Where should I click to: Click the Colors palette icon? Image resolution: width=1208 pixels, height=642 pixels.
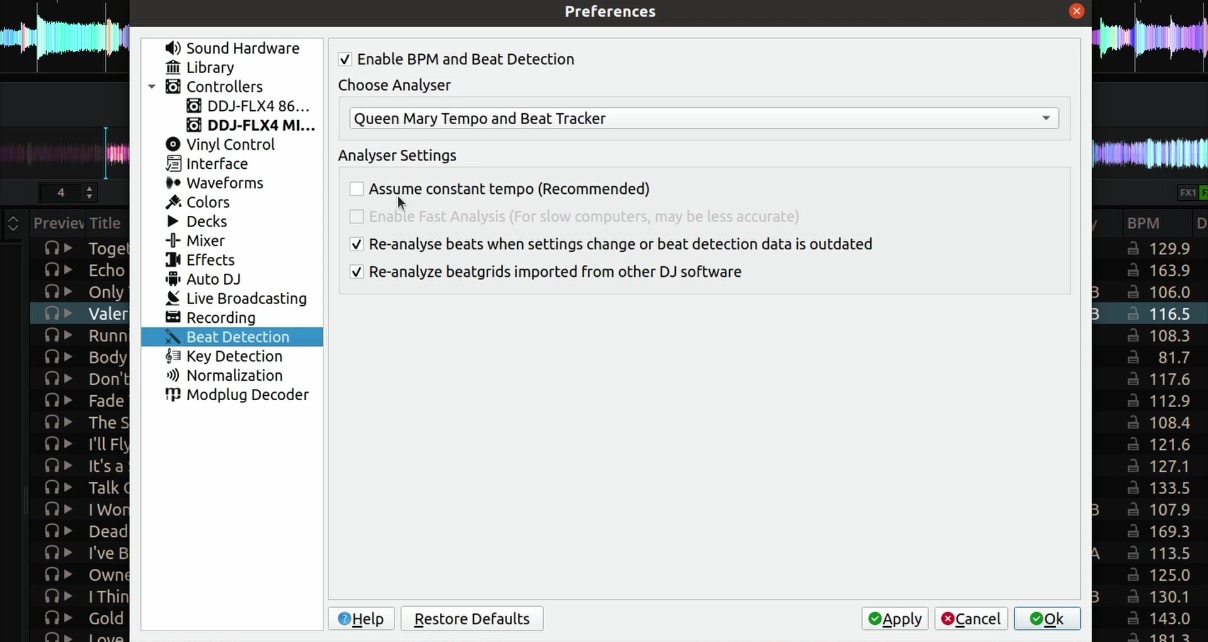173,202
